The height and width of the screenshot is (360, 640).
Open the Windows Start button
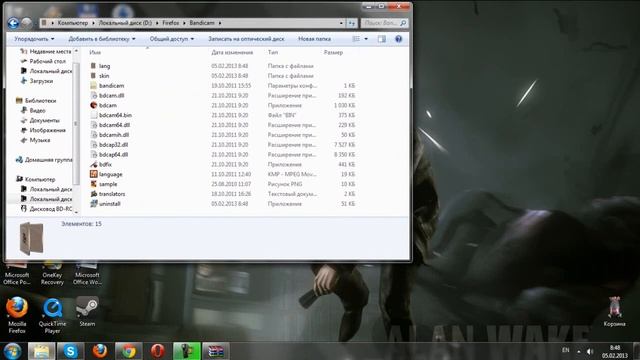click(x=12, y=351)
